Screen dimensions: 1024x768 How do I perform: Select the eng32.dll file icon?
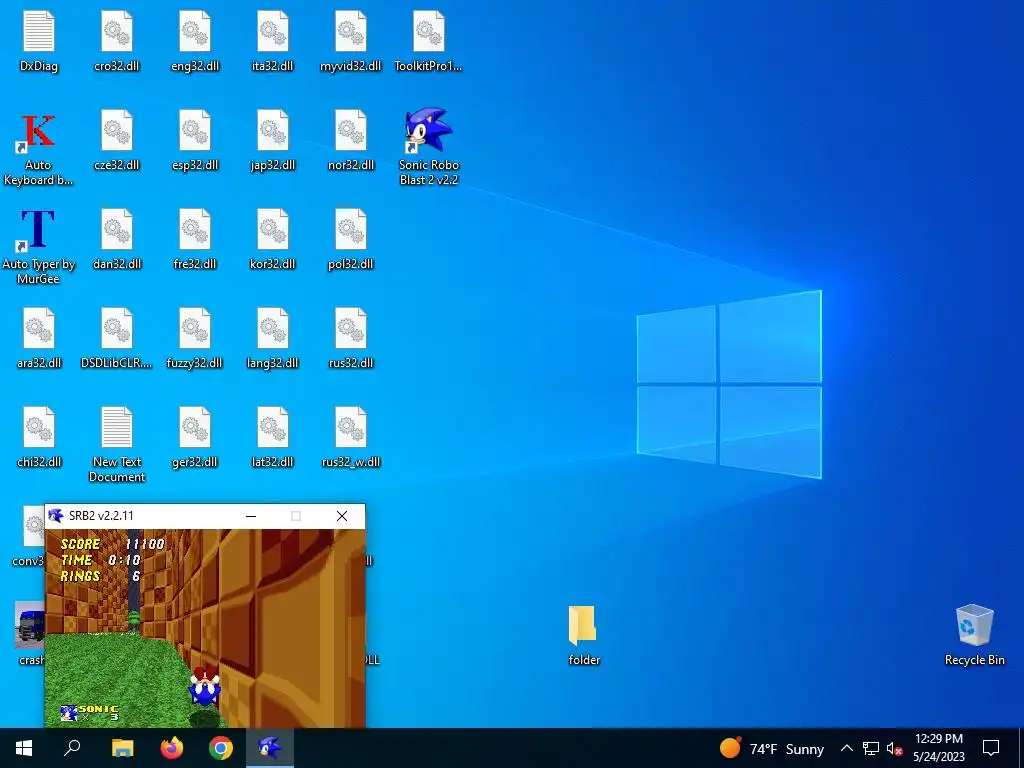coord(195,32)
